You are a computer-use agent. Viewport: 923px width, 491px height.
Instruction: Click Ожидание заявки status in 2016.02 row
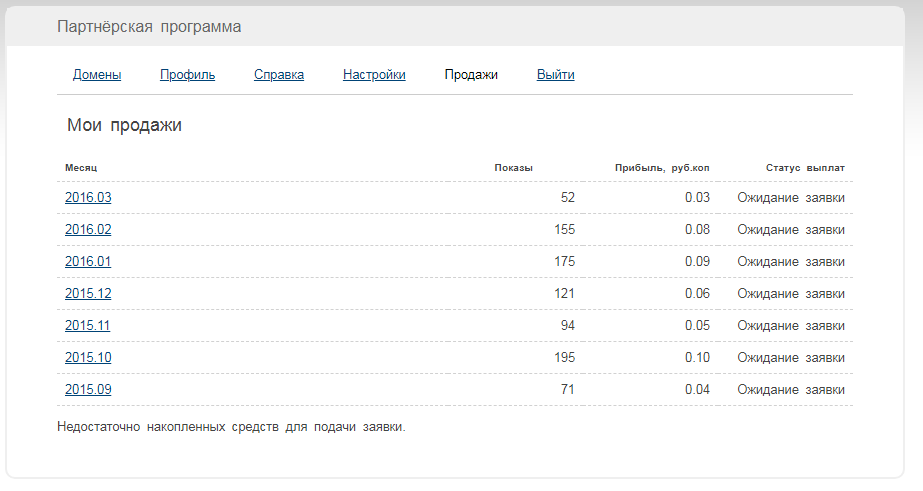[791, 230]
